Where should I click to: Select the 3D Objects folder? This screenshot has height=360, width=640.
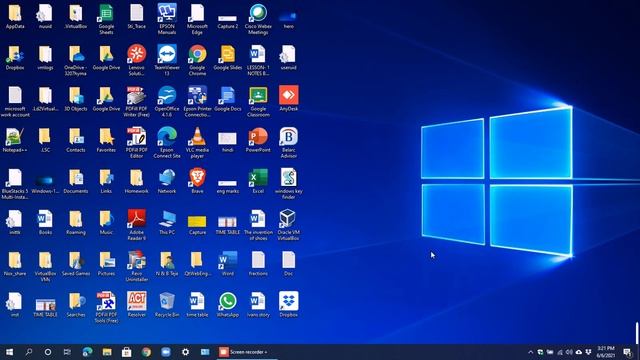click(76, 98)
